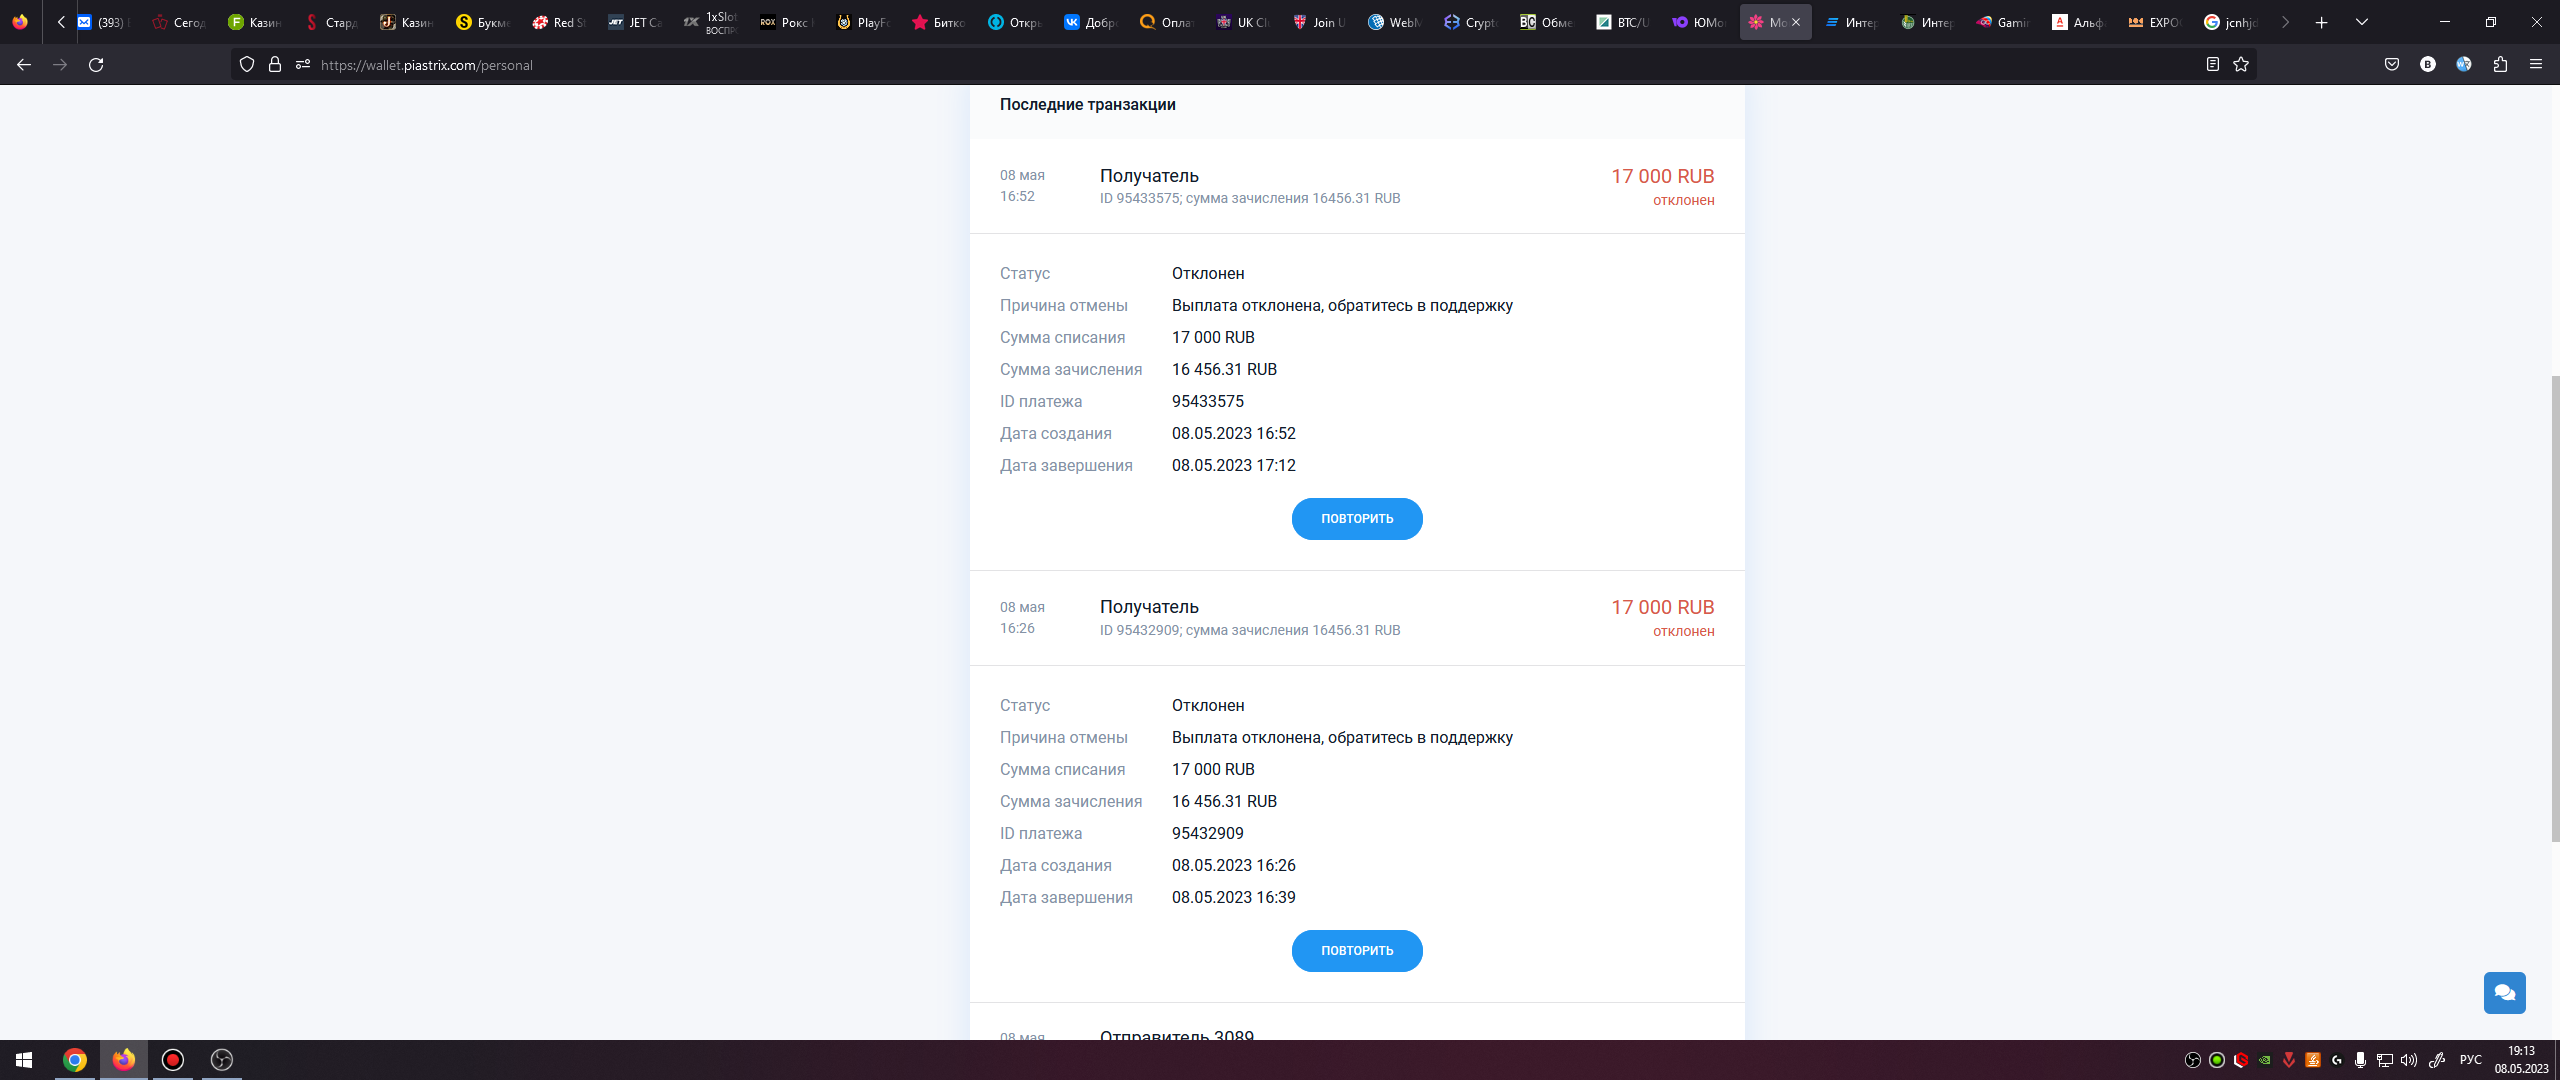Open Firefox hamburger application menu
The width and height of the screenshot is (2560, 1080).
[x=2536, y=64]
